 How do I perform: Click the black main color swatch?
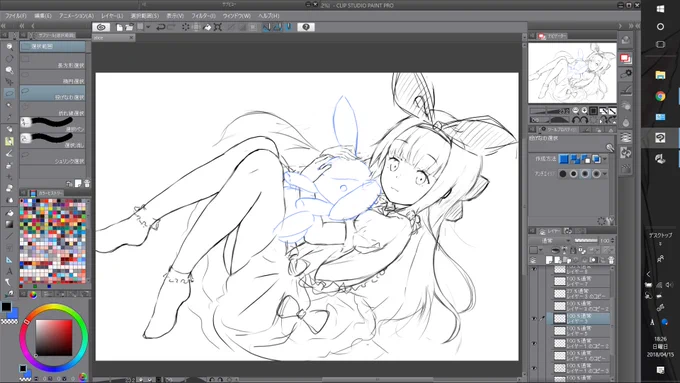coord(6,307)
